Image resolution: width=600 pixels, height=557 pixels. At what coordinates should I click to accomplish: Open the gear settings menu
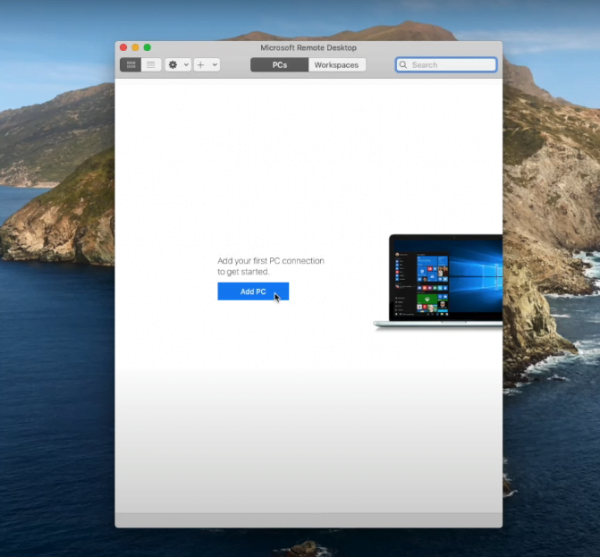point(173,65)
